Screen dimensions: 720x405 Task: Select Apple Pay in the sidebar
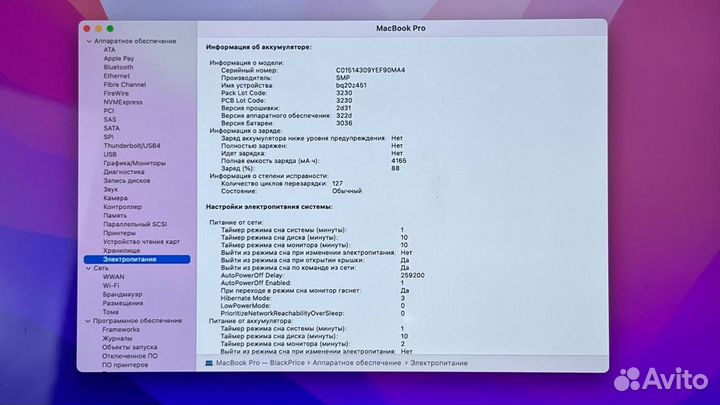point(118,58)
